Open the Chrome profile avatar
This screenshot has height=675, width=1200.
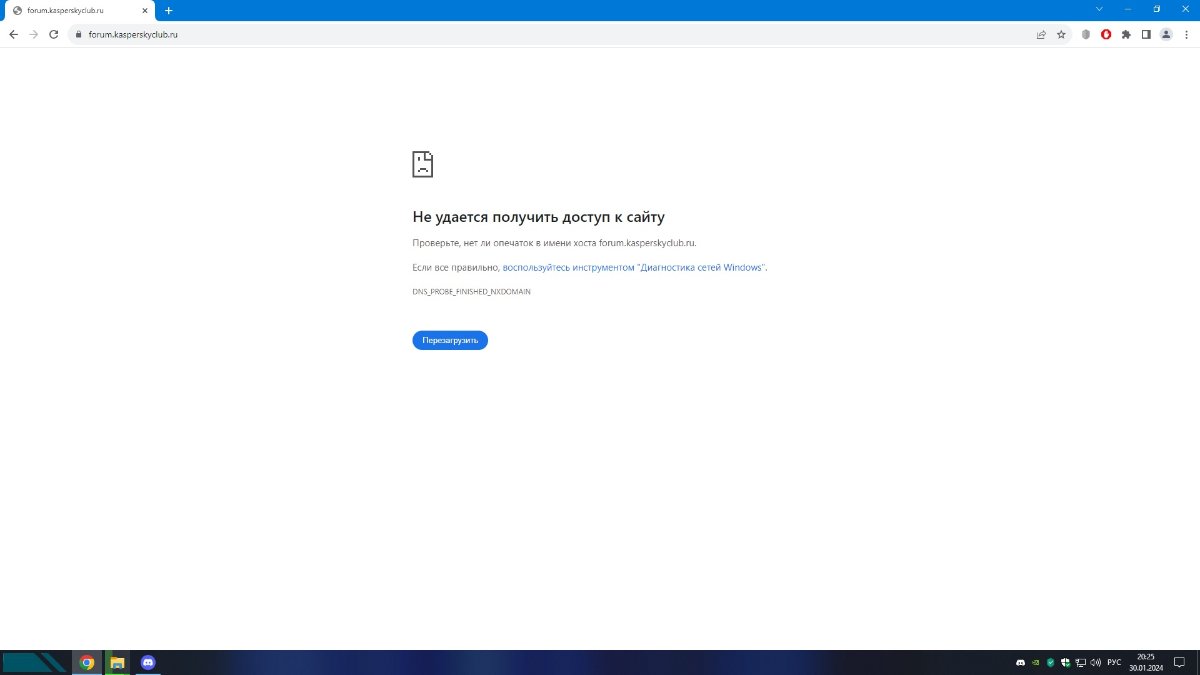pos(1165,34)
